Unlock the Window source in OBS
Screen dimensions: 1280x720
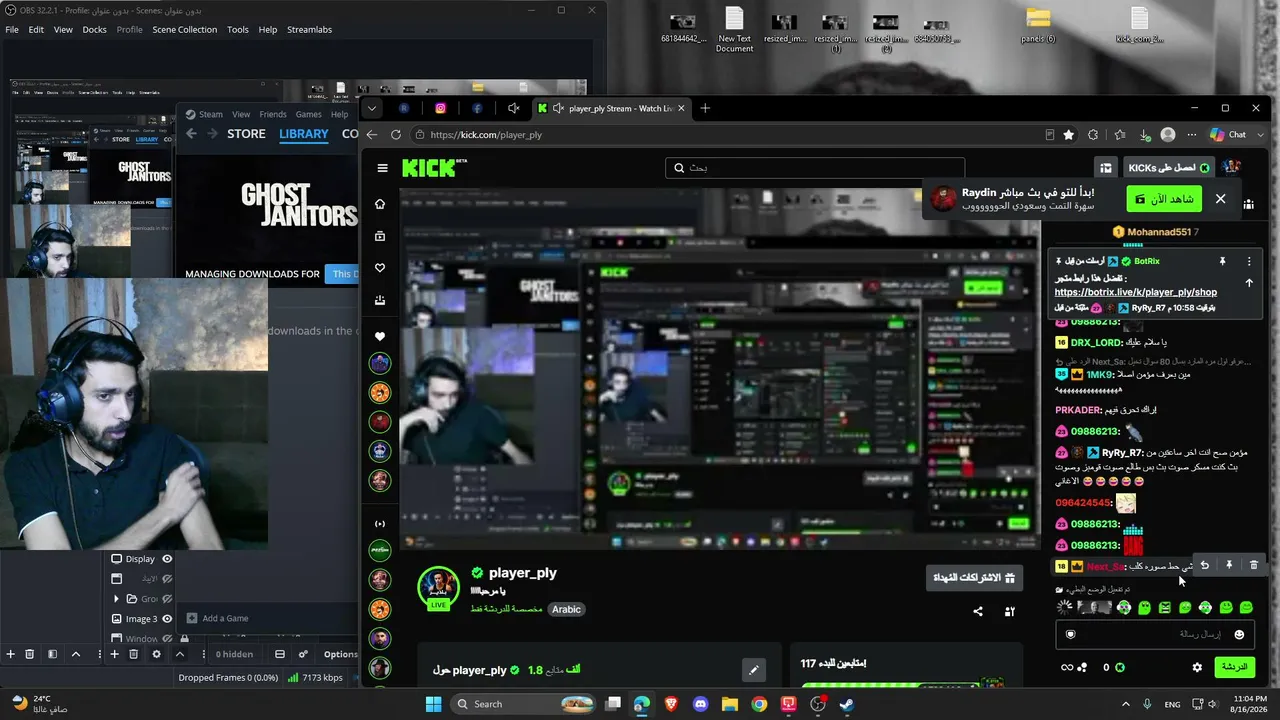point(184,639)
